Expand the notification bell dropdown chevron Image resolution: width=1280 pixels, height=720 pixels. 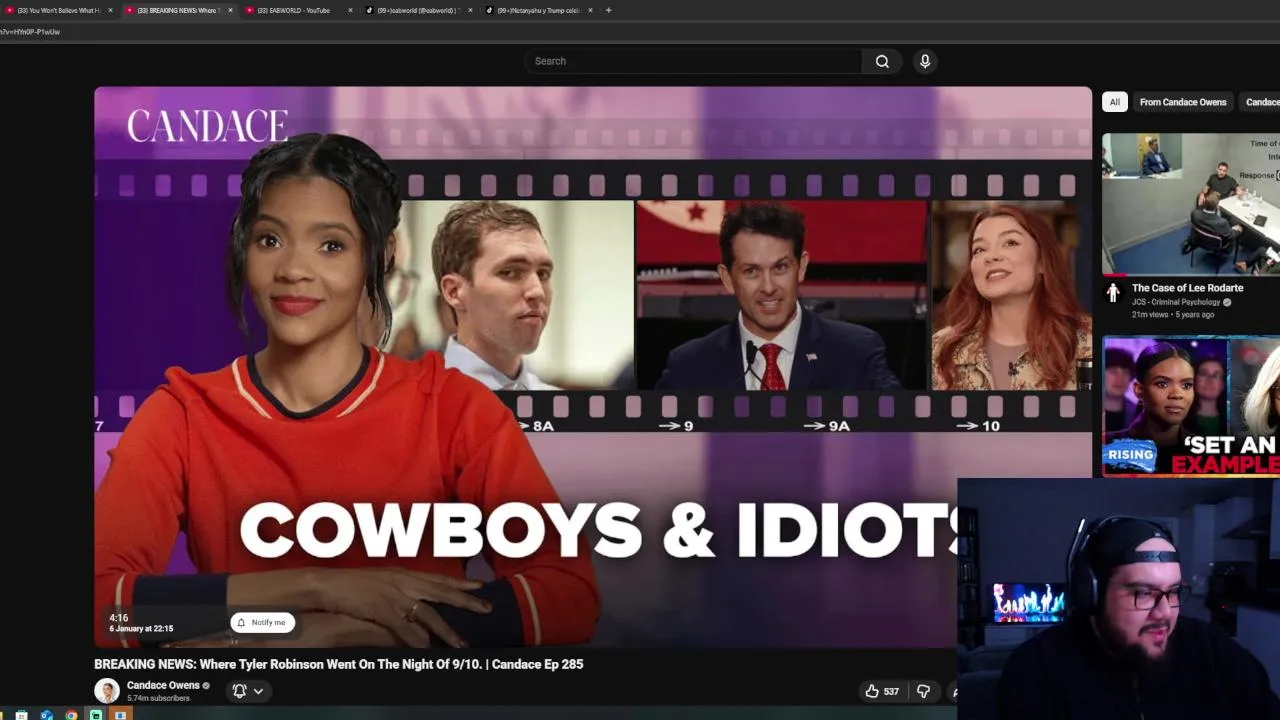[258, 691]
